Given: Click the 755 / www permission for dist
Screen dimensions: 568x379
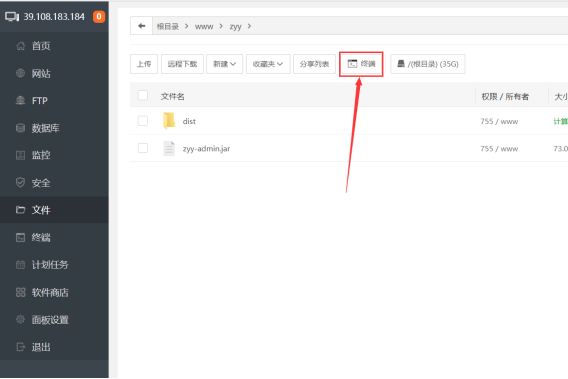Looking at the screenshot, I should click(499, 121).
